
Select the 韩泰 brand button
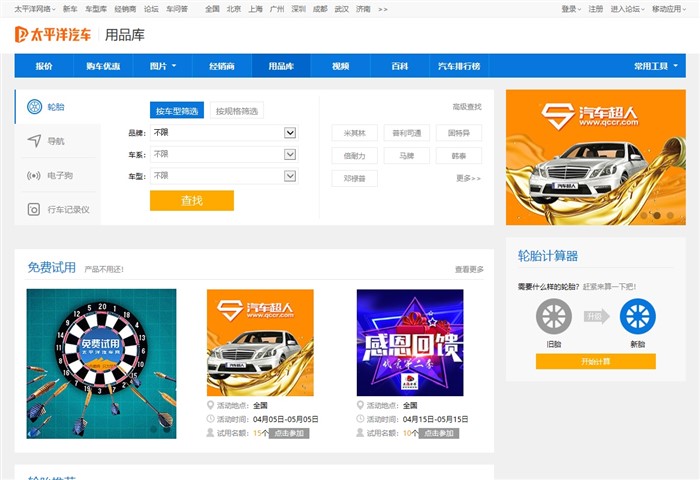459,156
